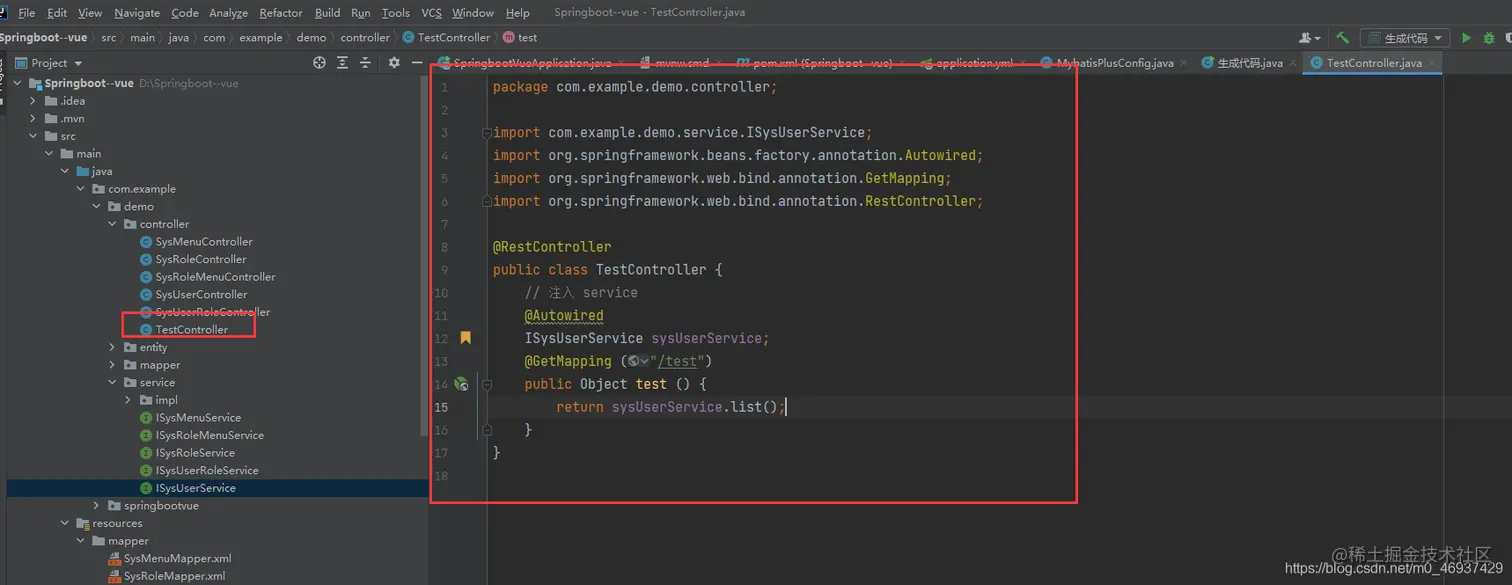Select ISysRoleMenuService in project tree
1512x585 pixels.
pos(209,435)
